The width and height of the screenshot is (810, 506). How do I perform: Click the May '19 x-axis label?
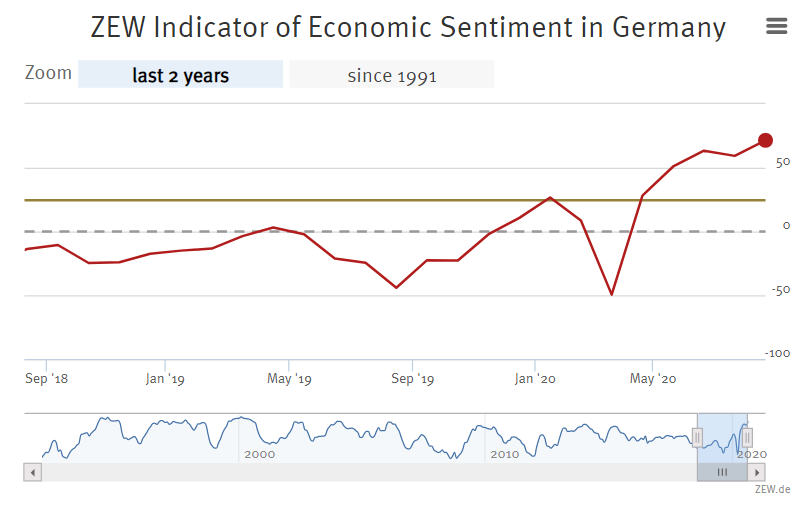[289, 379]
